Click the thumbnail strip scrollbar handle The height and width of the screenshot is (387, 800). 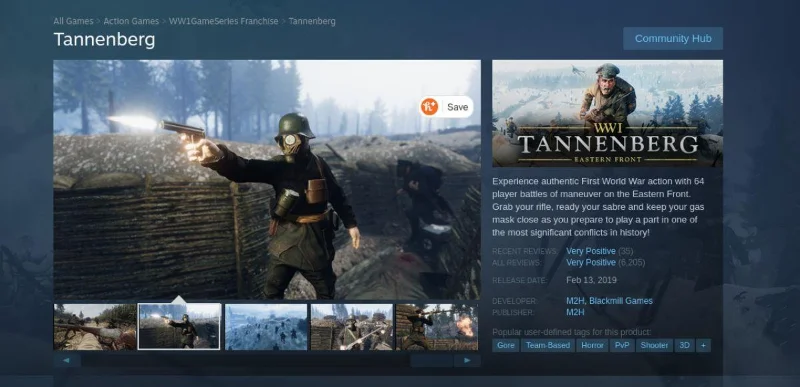(x=432, y=360)
